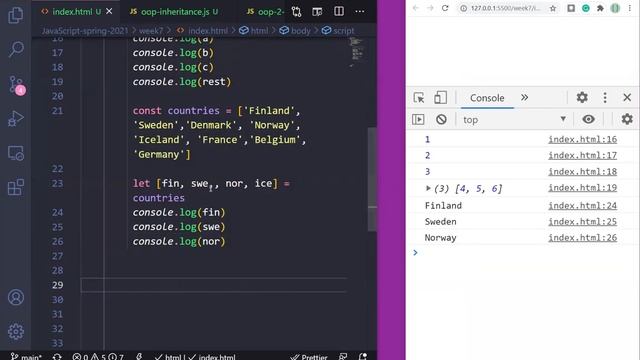The width and height of the screenshot is (640, 360).
Task: Open DevTools Settings gear
Action: point(582,98)
